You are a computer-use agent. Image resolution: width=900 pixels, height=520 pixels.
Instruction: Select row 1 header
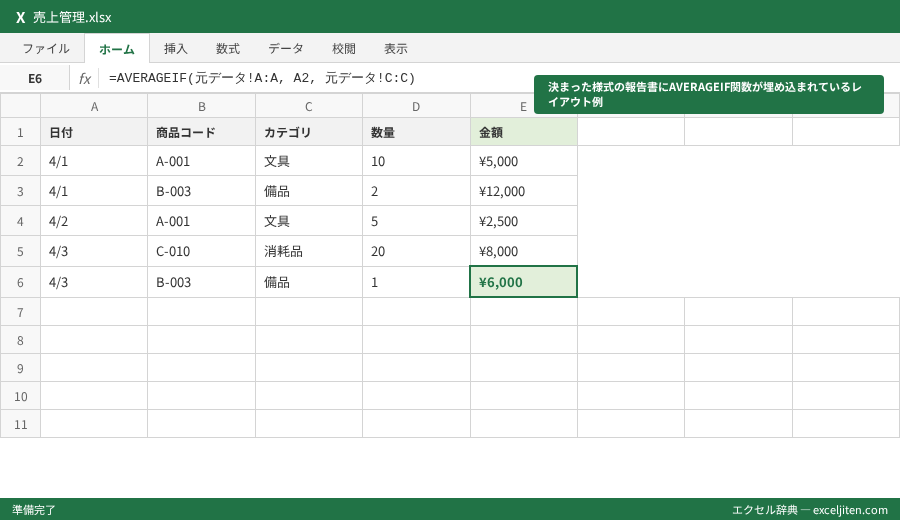20,132
